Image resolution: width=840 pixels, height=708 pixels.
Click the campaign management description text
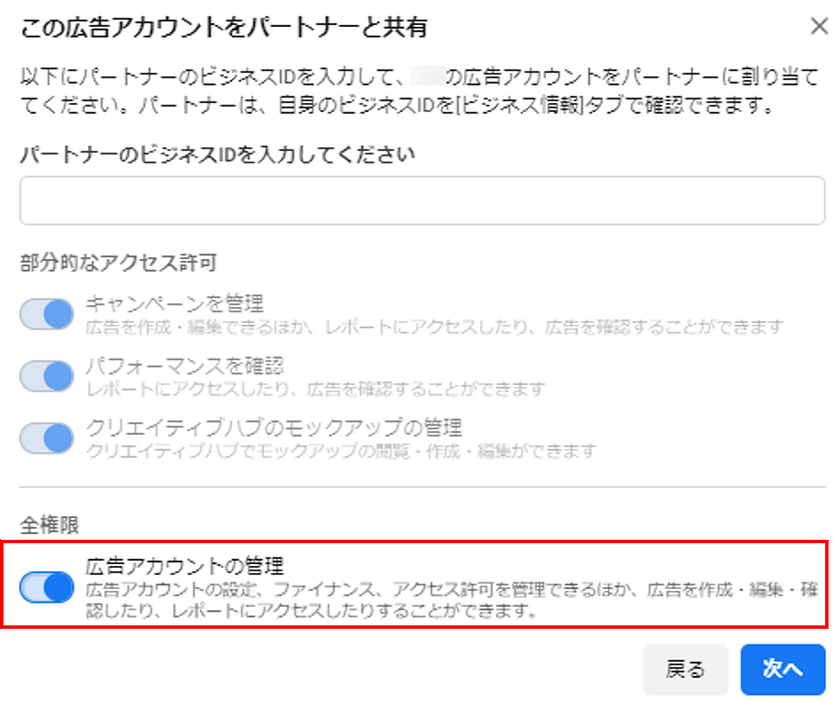[x=434, y=327]
